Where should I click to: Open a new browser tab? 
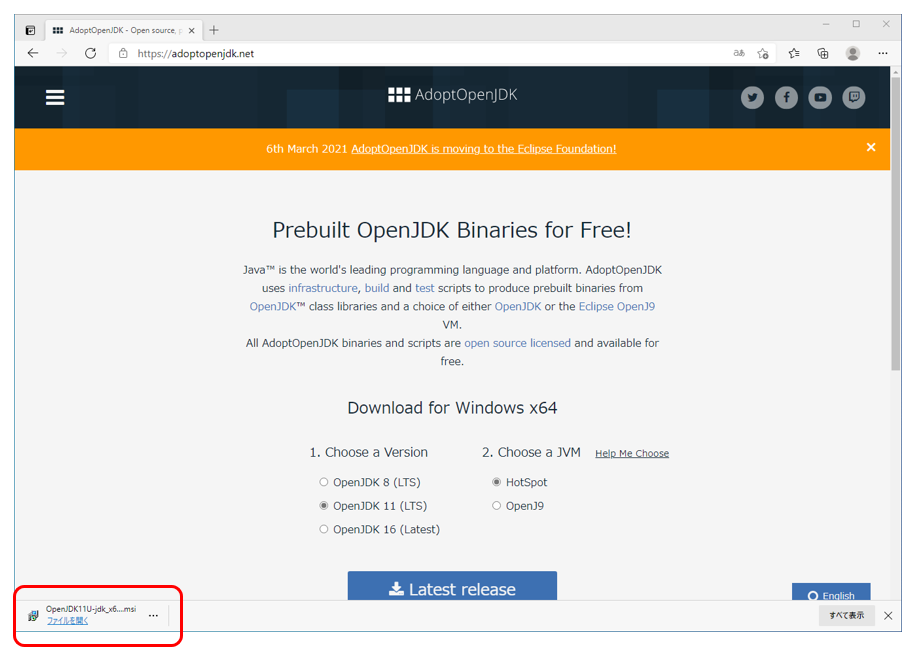[x=214, y=30]
